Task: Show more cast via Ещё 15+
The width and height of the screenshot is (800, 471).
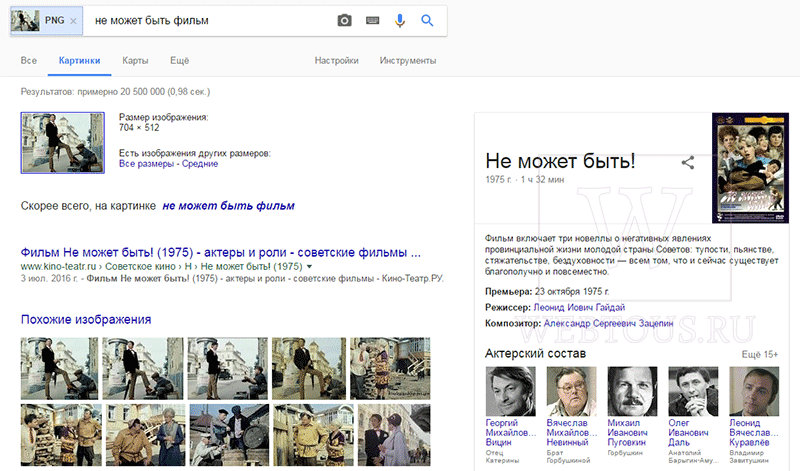Action: [x=760, y=354]
